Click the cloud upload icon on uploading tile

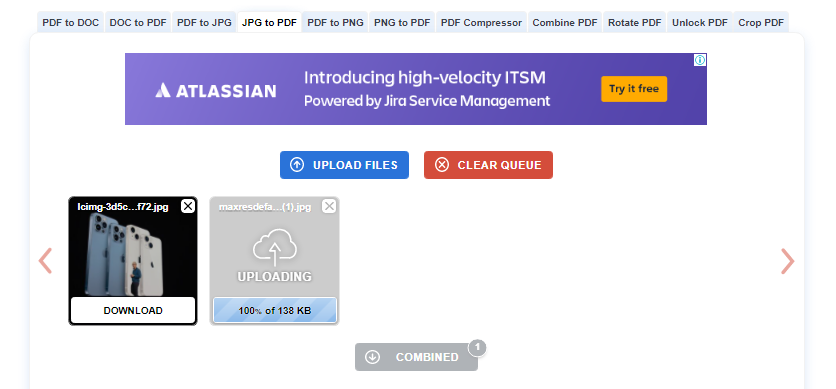(x=275, y=246)
